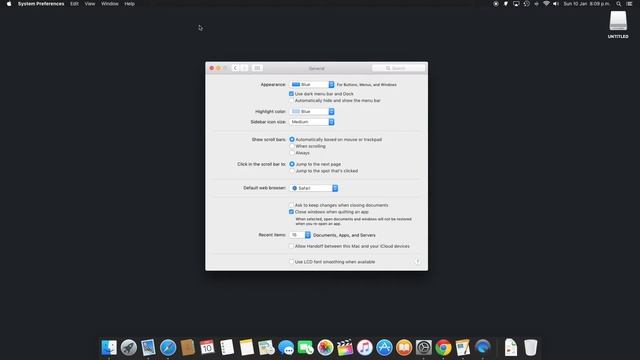Select Jump to the next page
640x360 pixels.
click(x=292, y=164)
